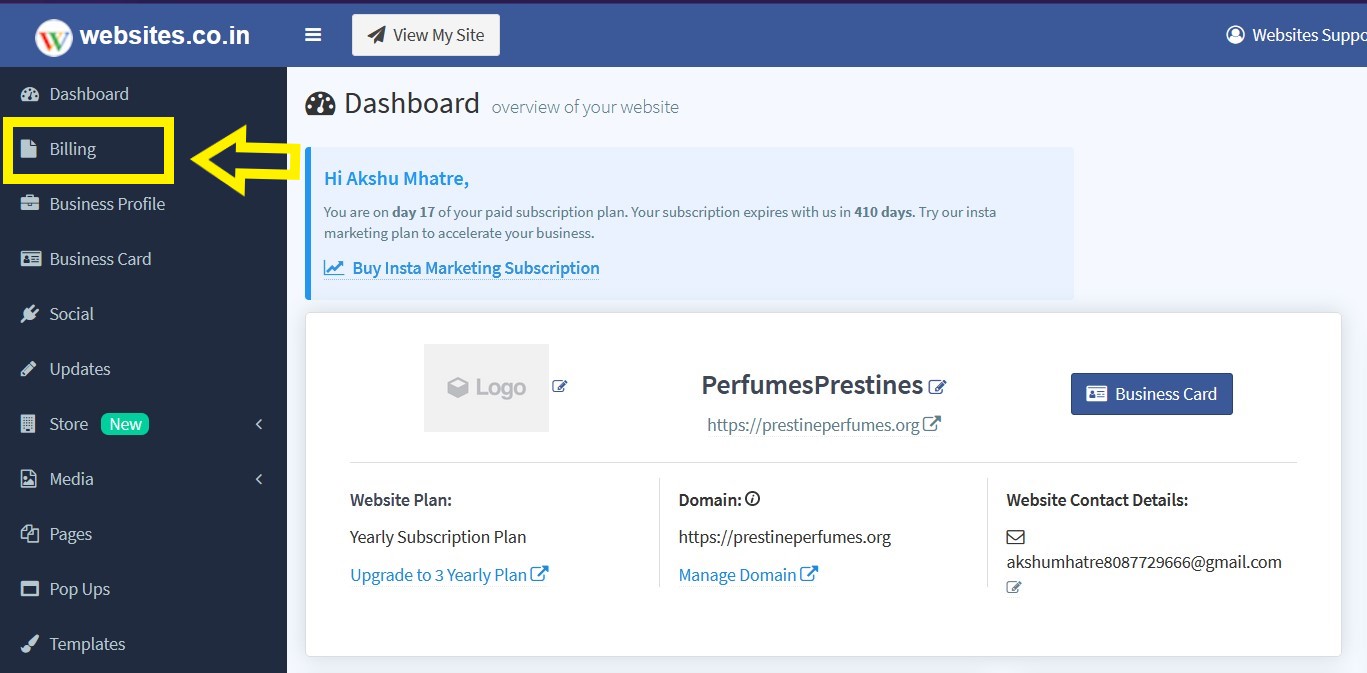Screen dimensions: 1367x673
Task: Click the Pages copy icon
Action: (30, 534)
